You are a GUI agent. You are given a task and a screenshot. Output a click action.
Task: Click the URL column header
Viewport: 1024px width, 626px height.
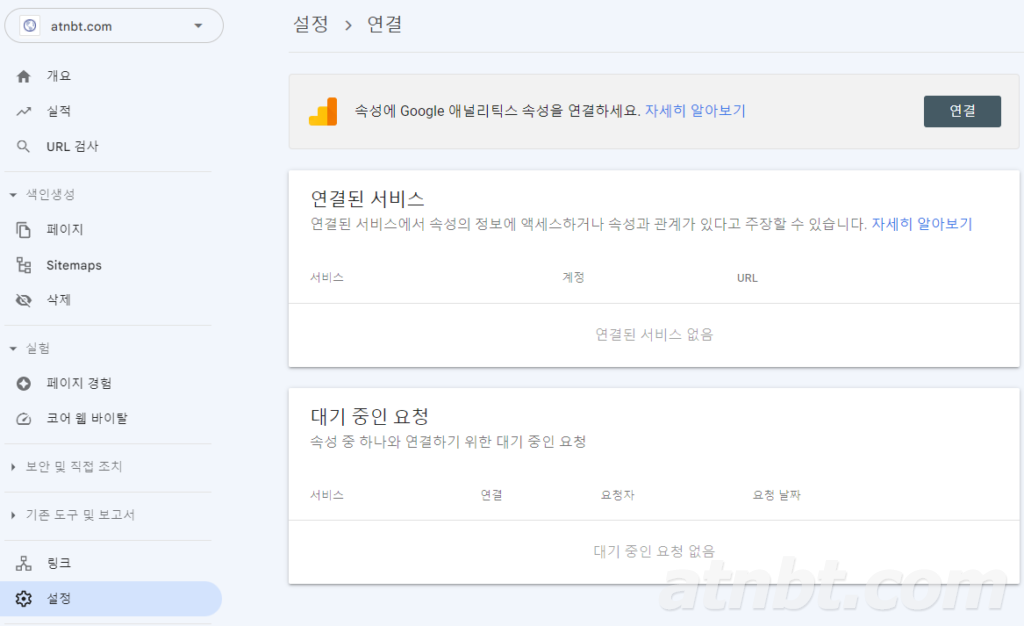(747, 278)
